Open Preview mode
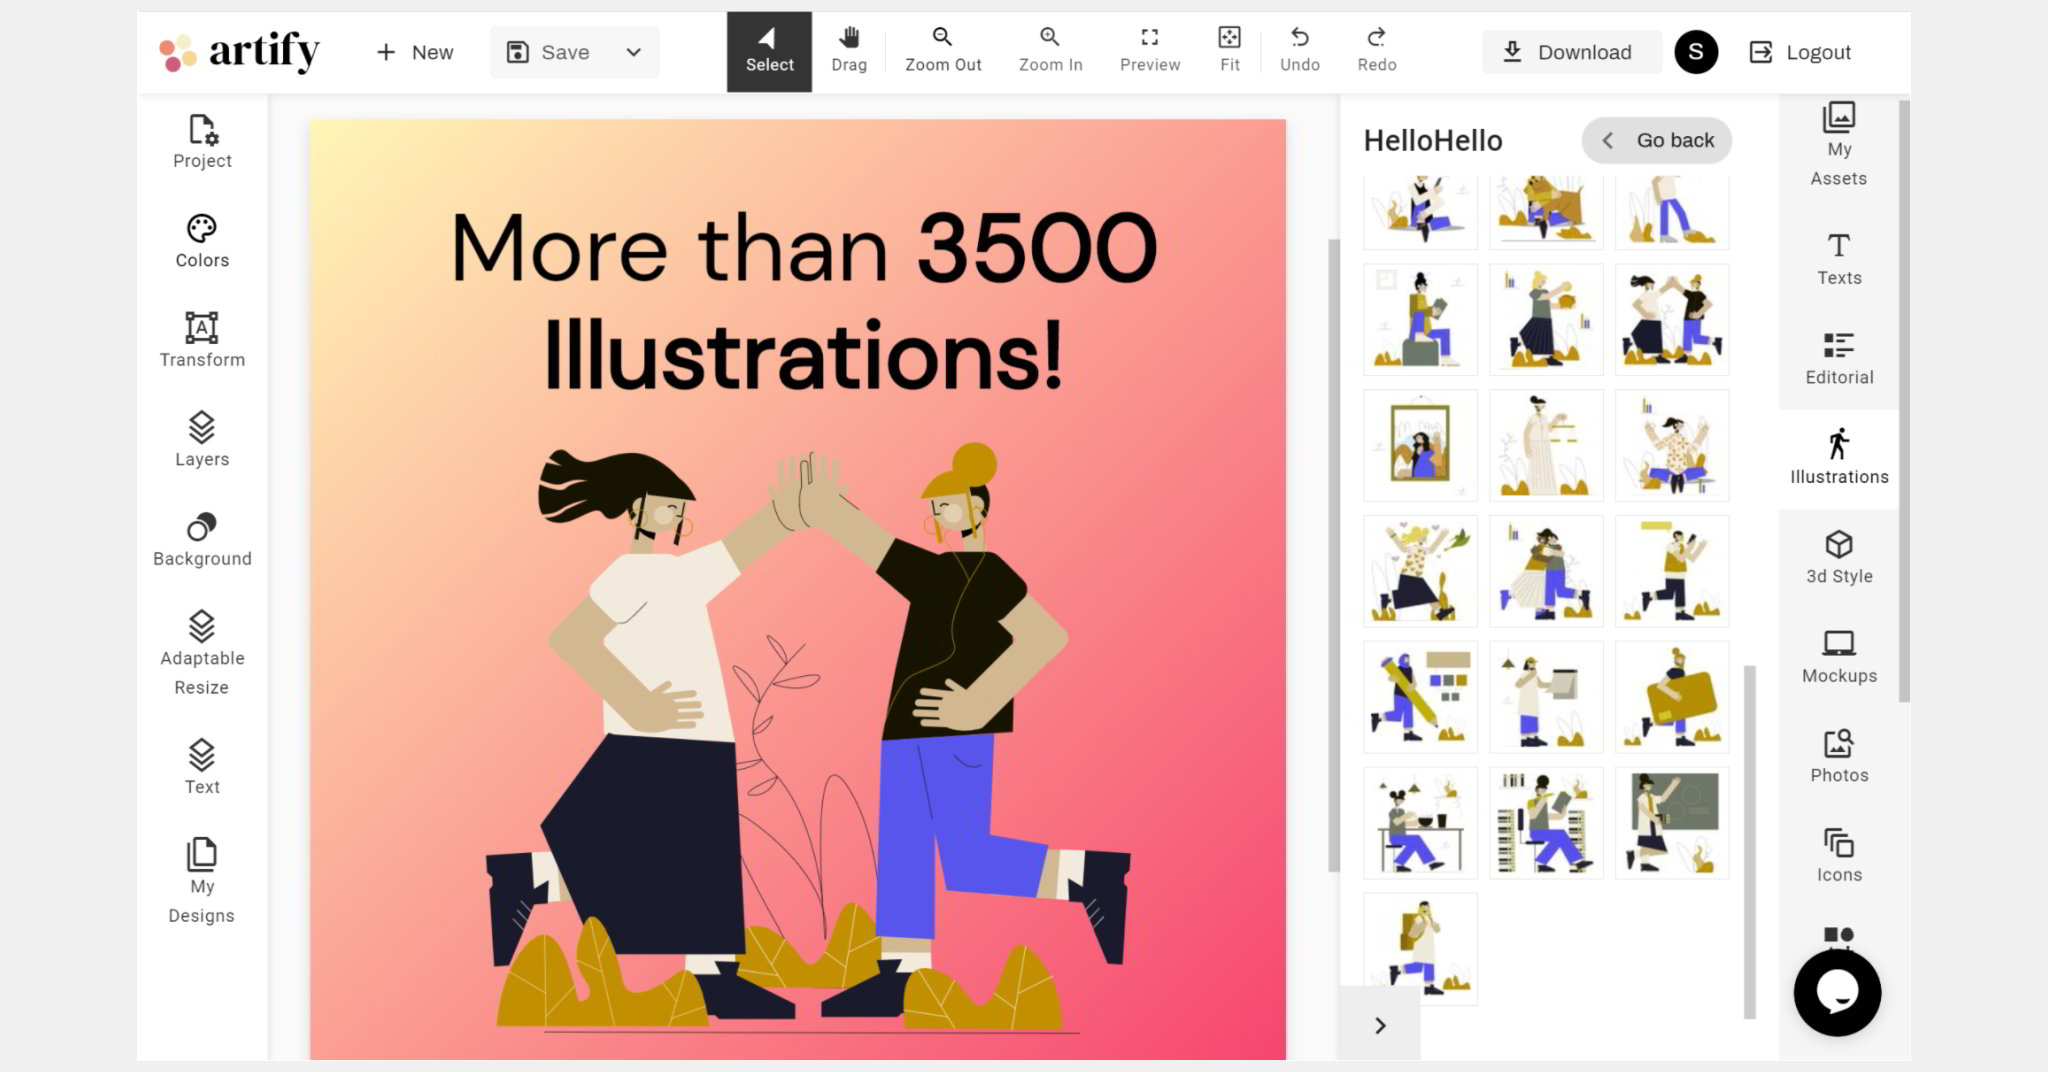 [x=1150, y=52]
